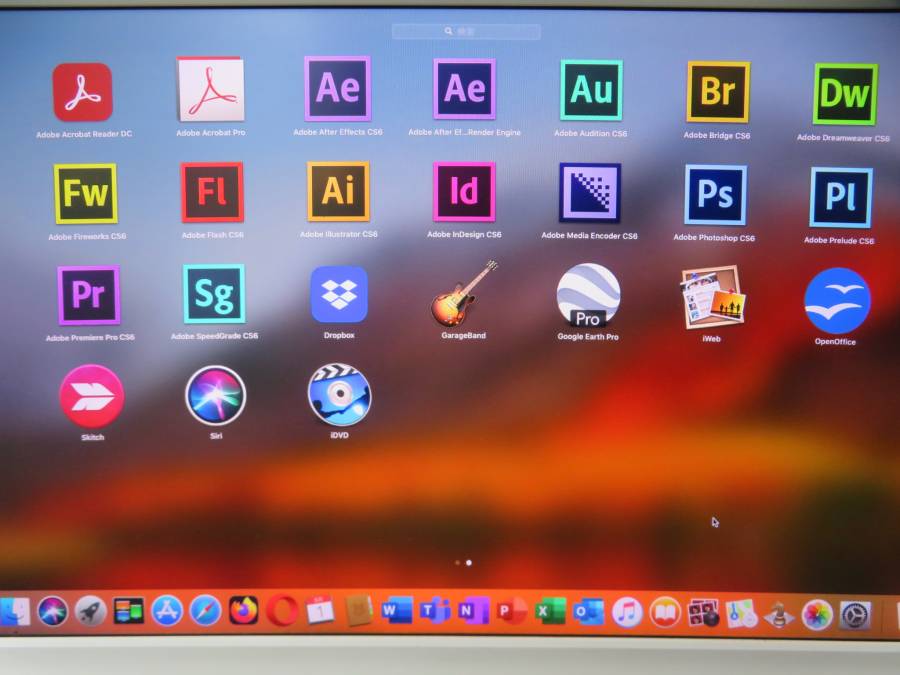Open the Skitch app
The width and height of the screenshot is (900, 675).
pos(92,396)
